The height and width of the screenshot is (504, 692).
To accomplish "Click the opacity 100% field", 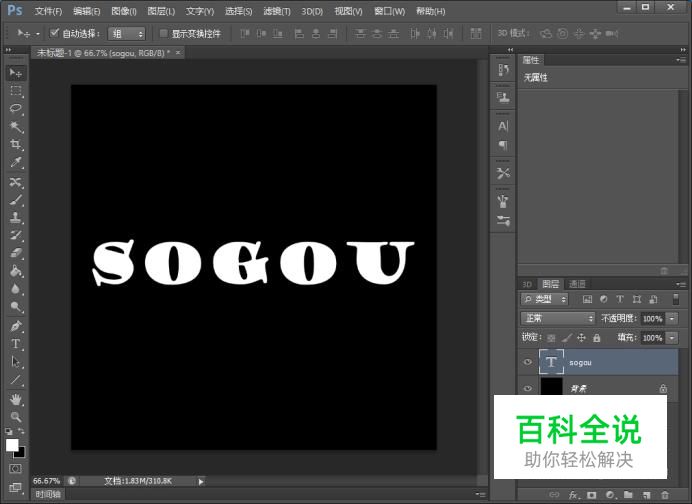I will (x=652, y=318).
